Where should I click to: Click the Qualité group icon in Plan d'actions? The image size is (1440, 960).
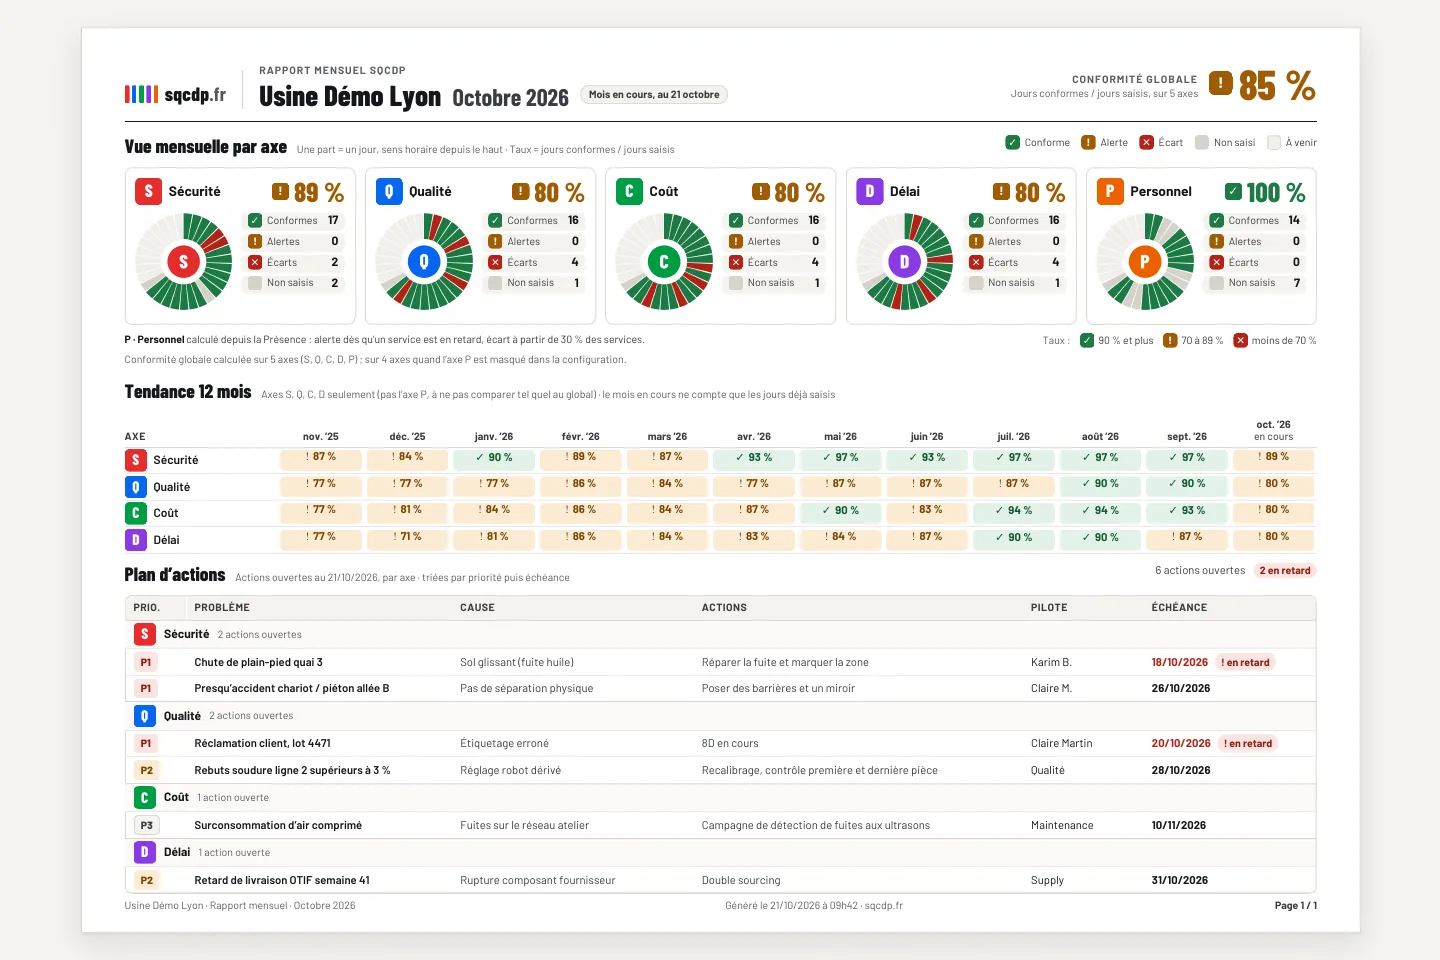point(145,716)
